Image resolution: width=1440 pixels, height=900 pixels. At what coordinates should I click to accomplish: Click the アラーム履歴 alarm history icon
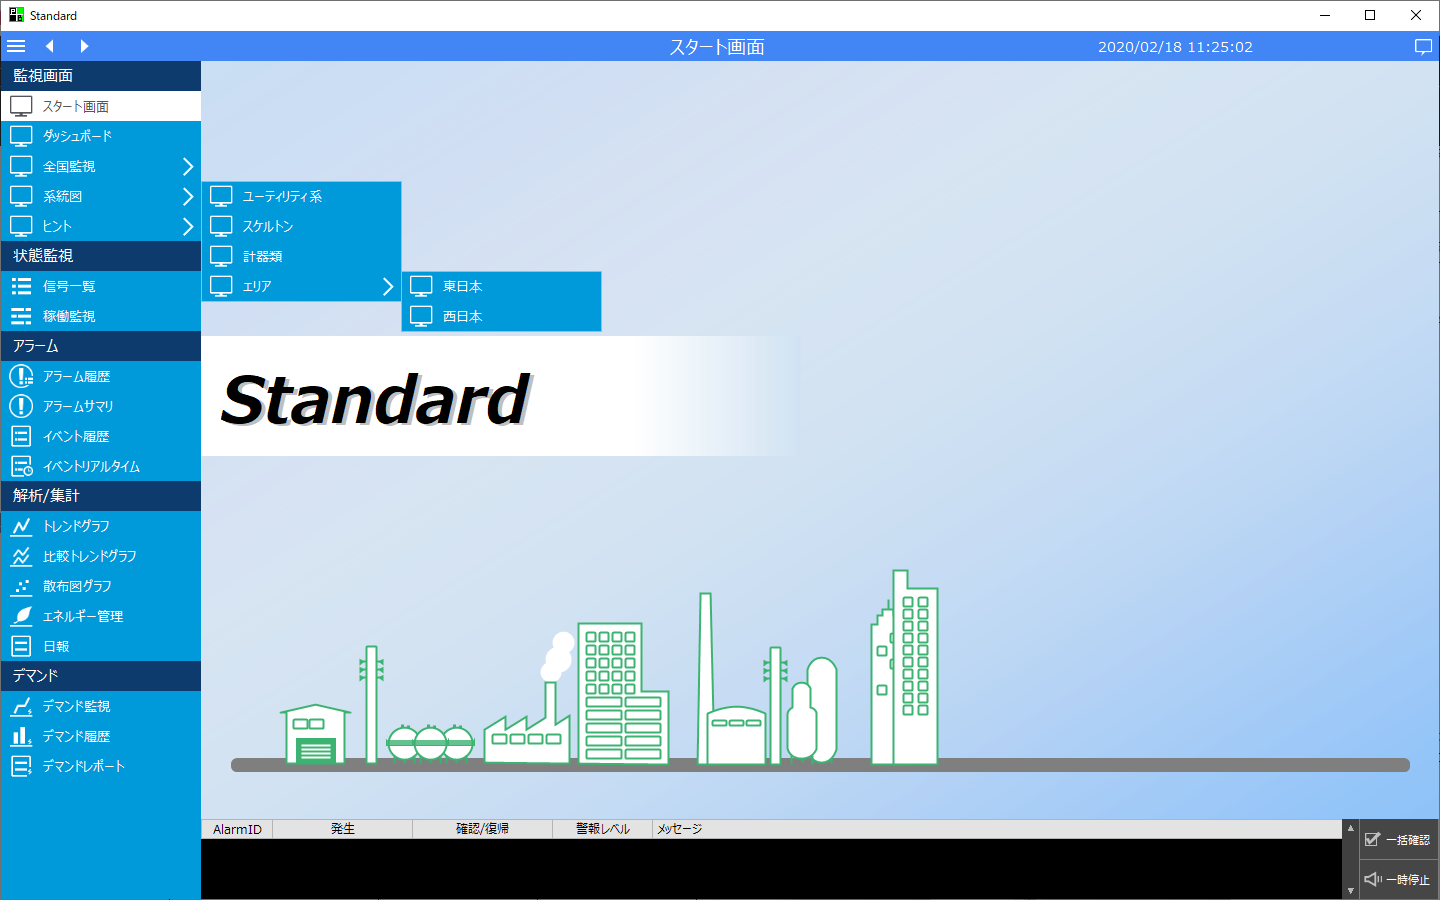pos(21,376)
